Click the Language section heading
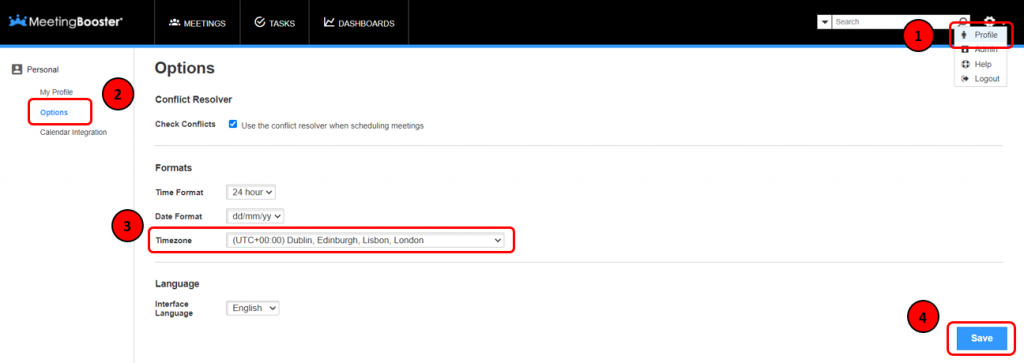Image resolution: width=1024 pixels, height=363 pixels. (177, 284)
